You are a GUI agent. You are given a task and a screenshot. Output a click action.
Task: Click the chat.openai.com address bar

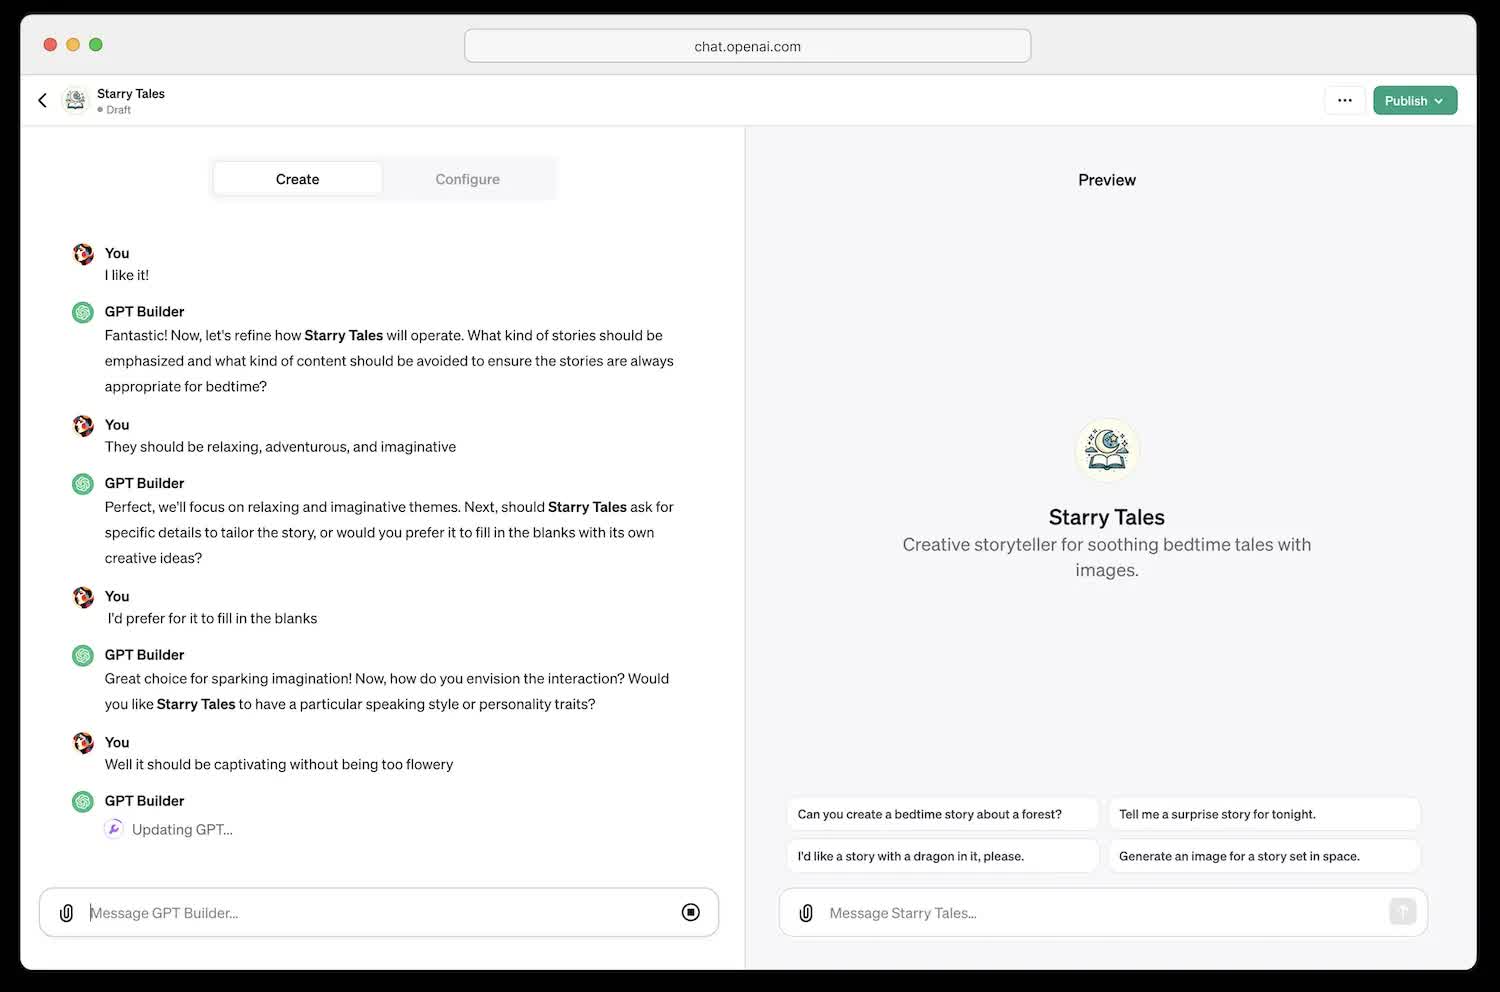(x=747, y=46)
